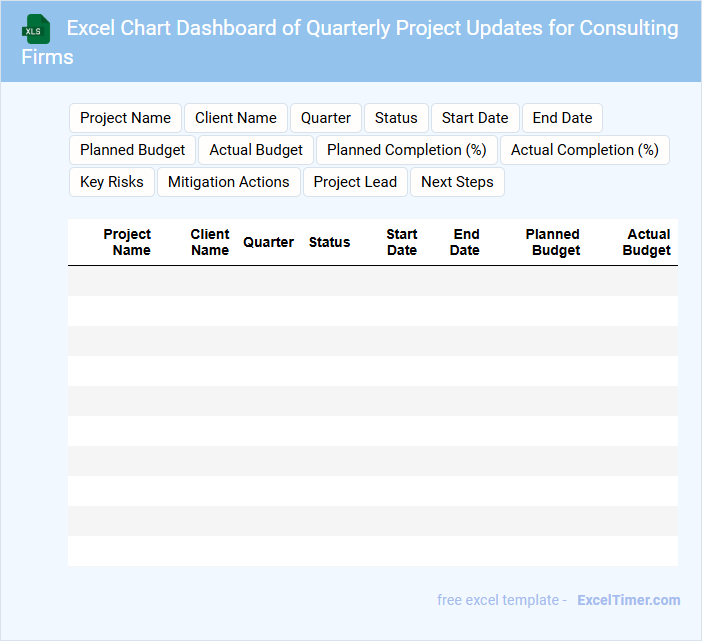
Task: Click the dashboard title heading text
Action: click(x=372, y=28)
